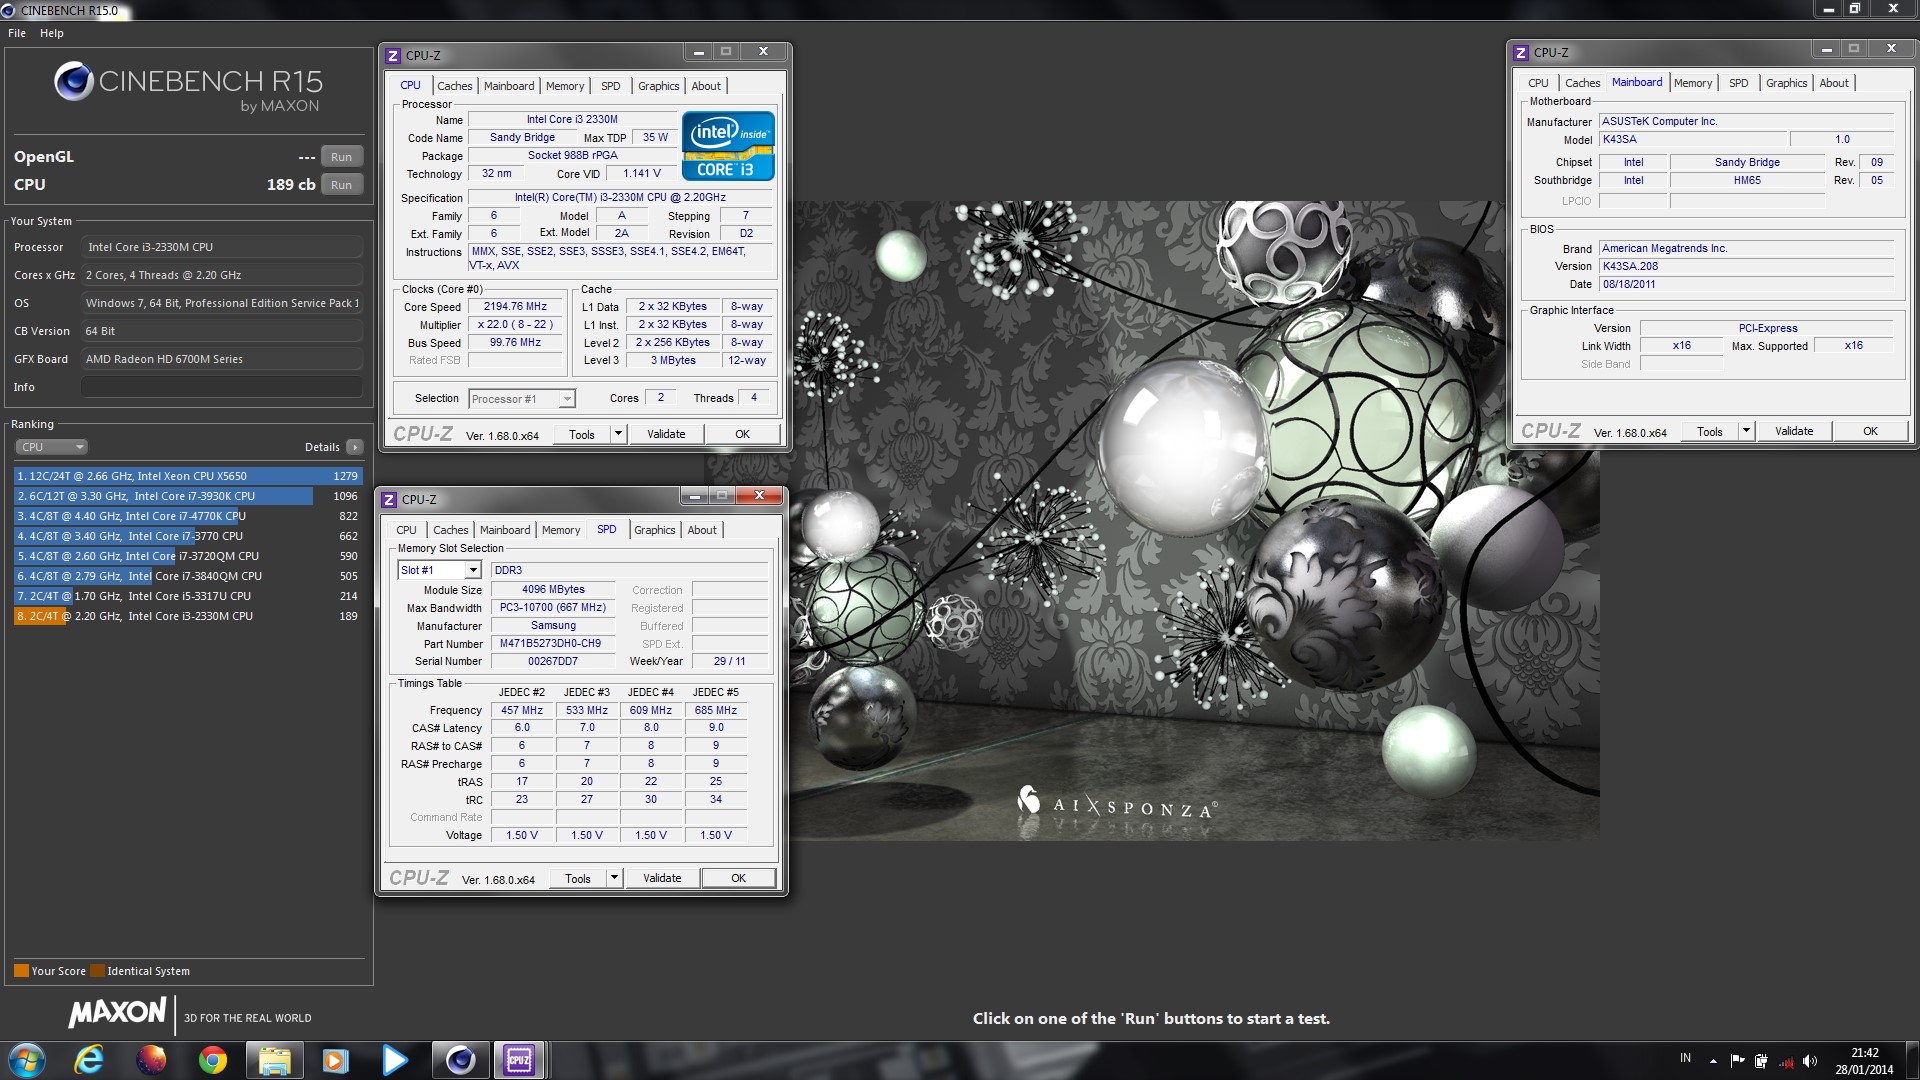Viewport: 1920px width, 1080px height.
Task: Click the Core Speed 2194.76 MHz value
Action: (515, 307)
